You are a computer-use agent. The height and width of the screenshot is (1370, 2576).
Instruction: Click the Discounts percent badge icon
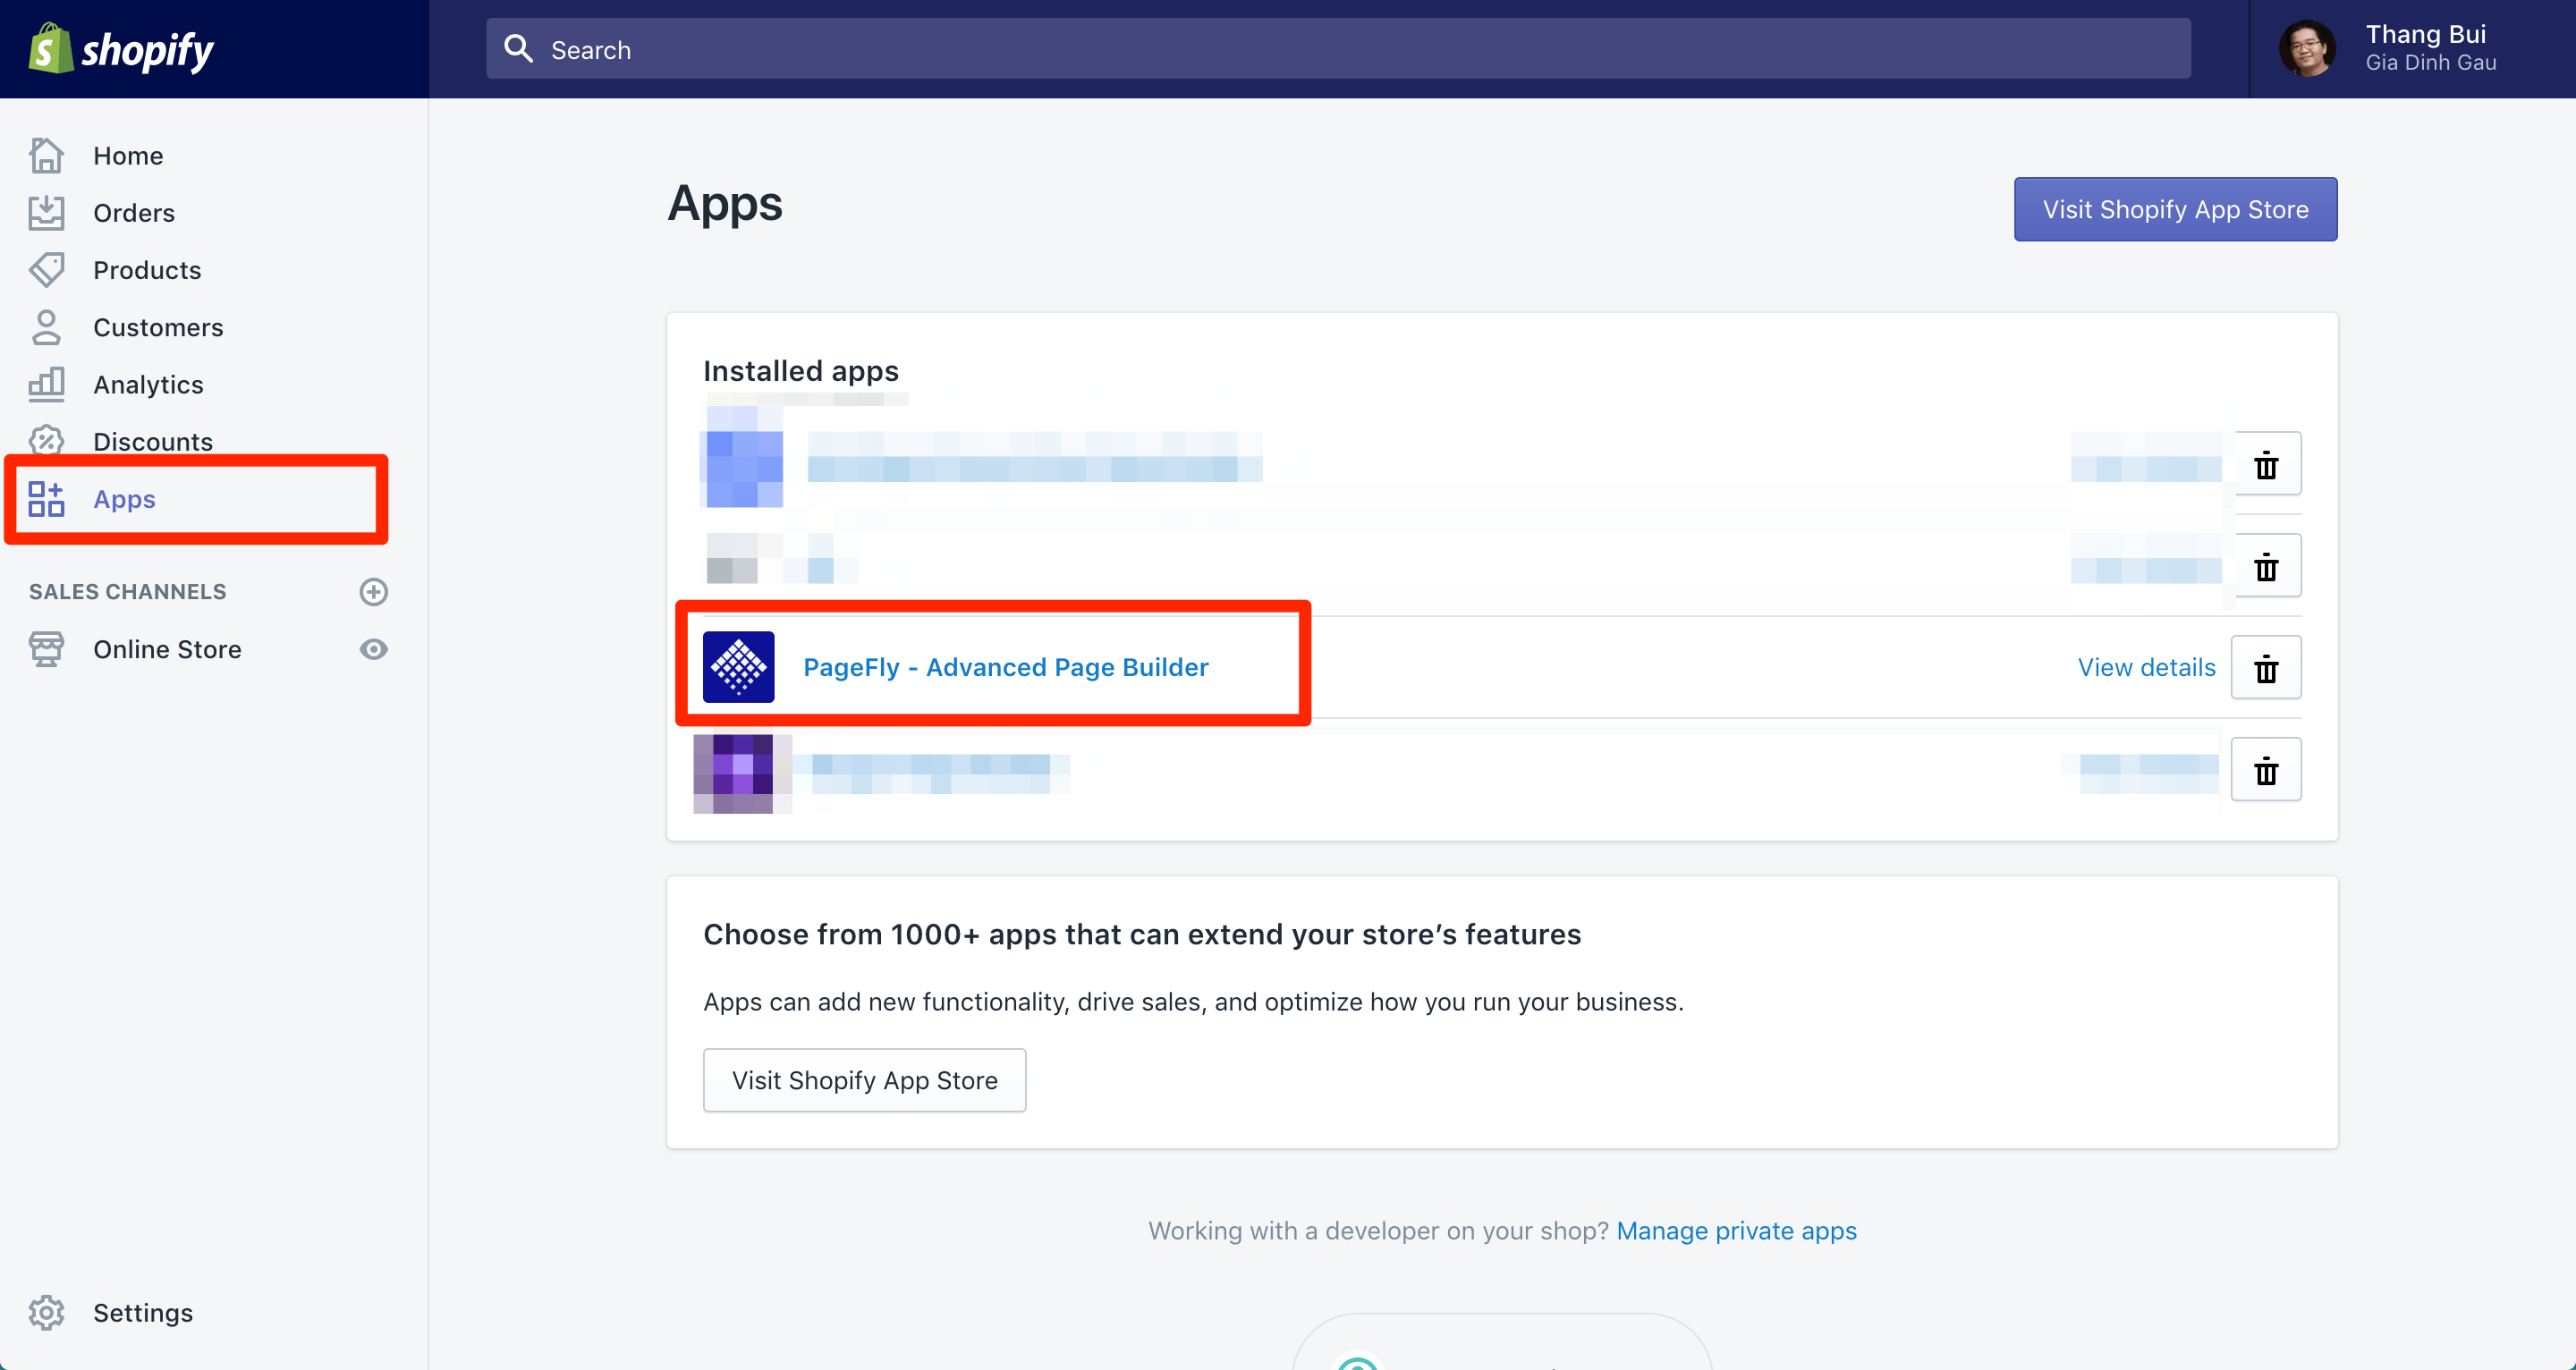[x=46, y=441]
